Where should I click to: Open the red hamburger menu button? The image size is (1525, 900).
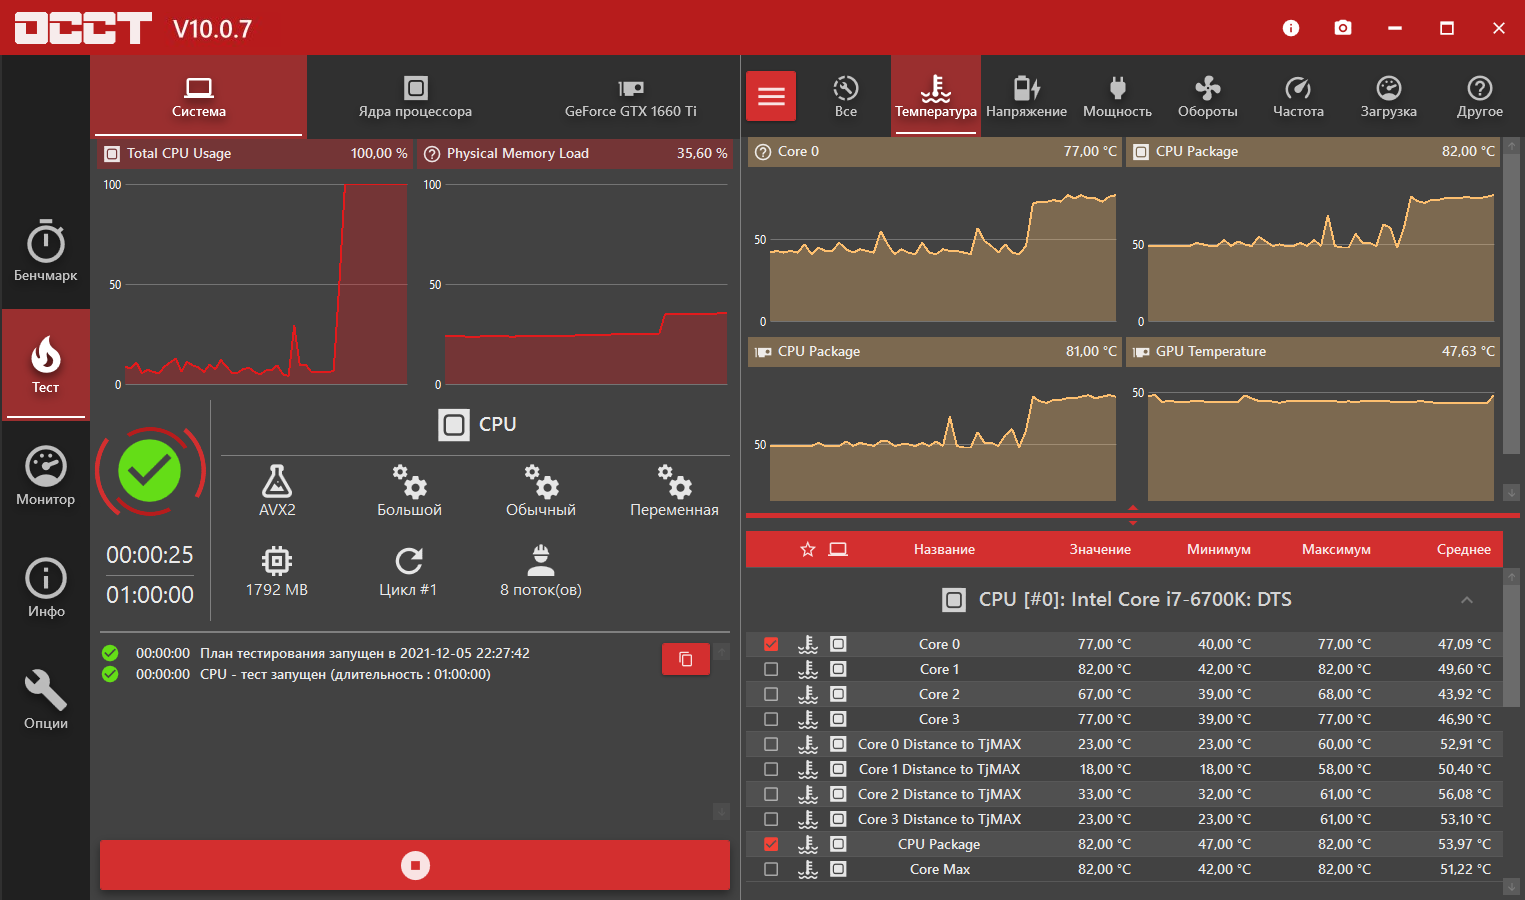coord(771,96)
